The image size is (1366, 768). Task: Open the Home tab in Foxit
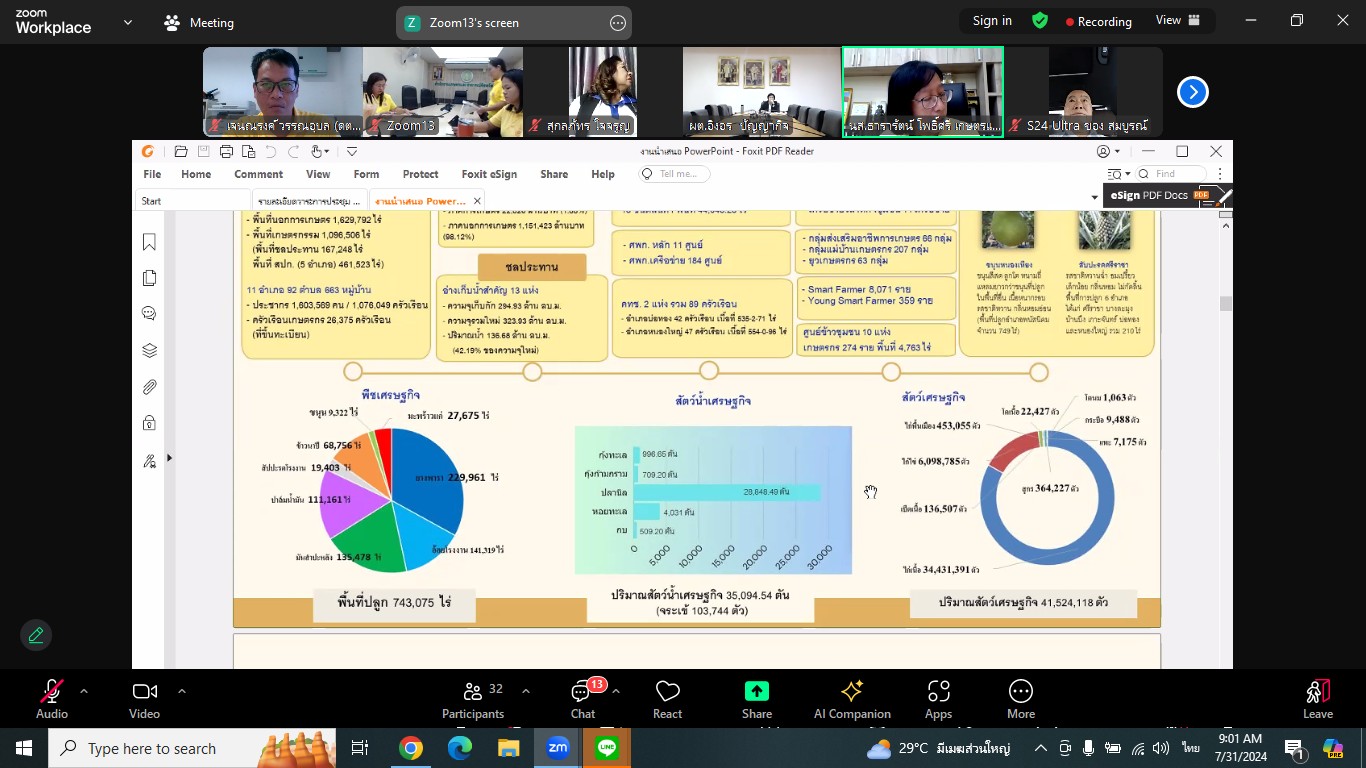[x=196, y=174]
